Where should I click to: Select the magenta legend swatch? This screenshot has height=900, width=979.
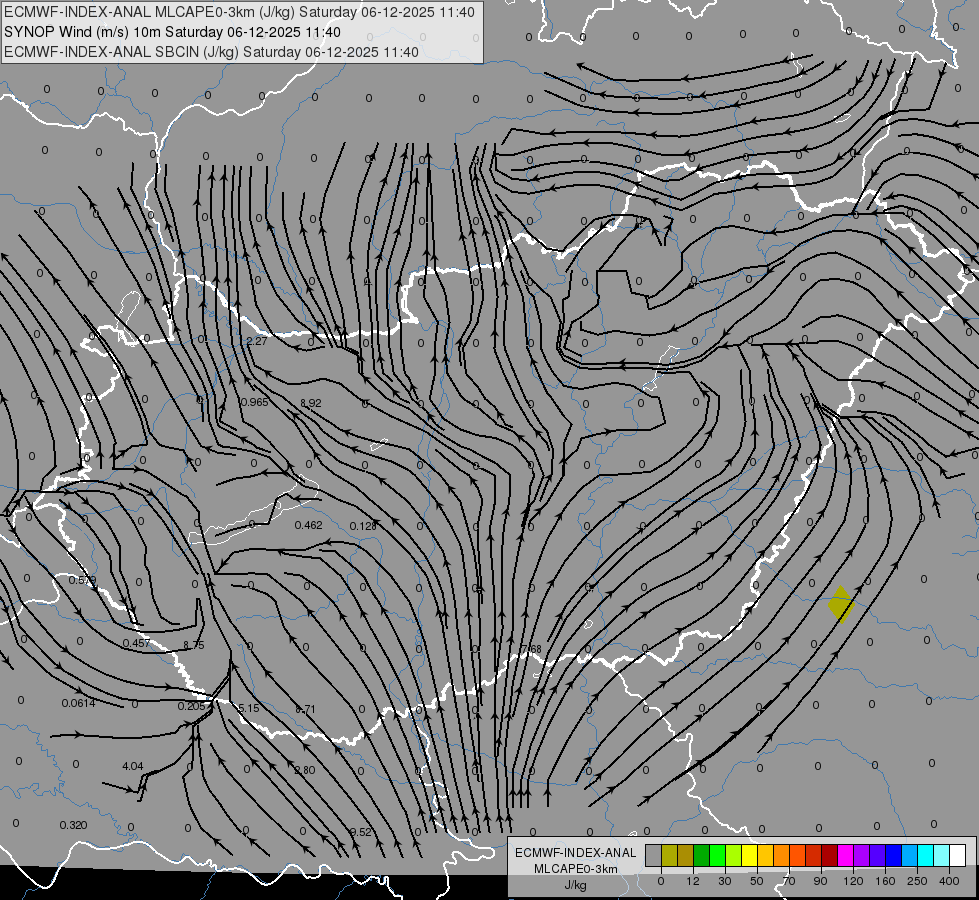[x=845, y=855]
